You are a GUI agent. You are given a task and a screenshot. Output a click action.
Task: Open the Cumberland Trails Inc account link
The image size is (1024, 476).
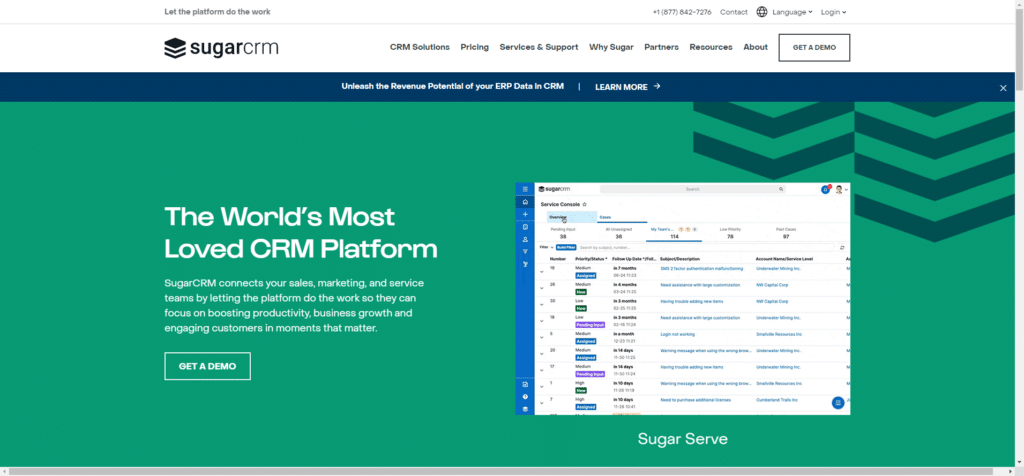779,400
